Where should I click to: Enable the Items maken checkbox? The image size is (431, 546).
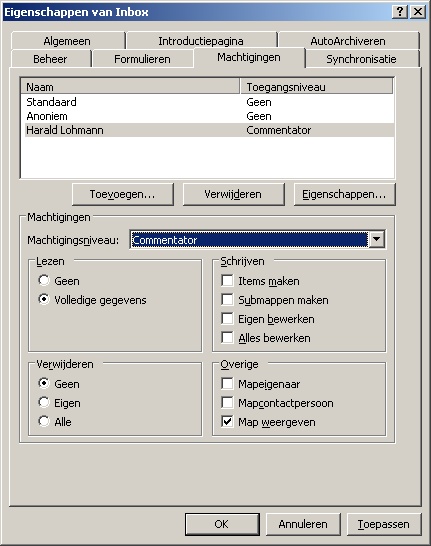(x=227, y=280)
